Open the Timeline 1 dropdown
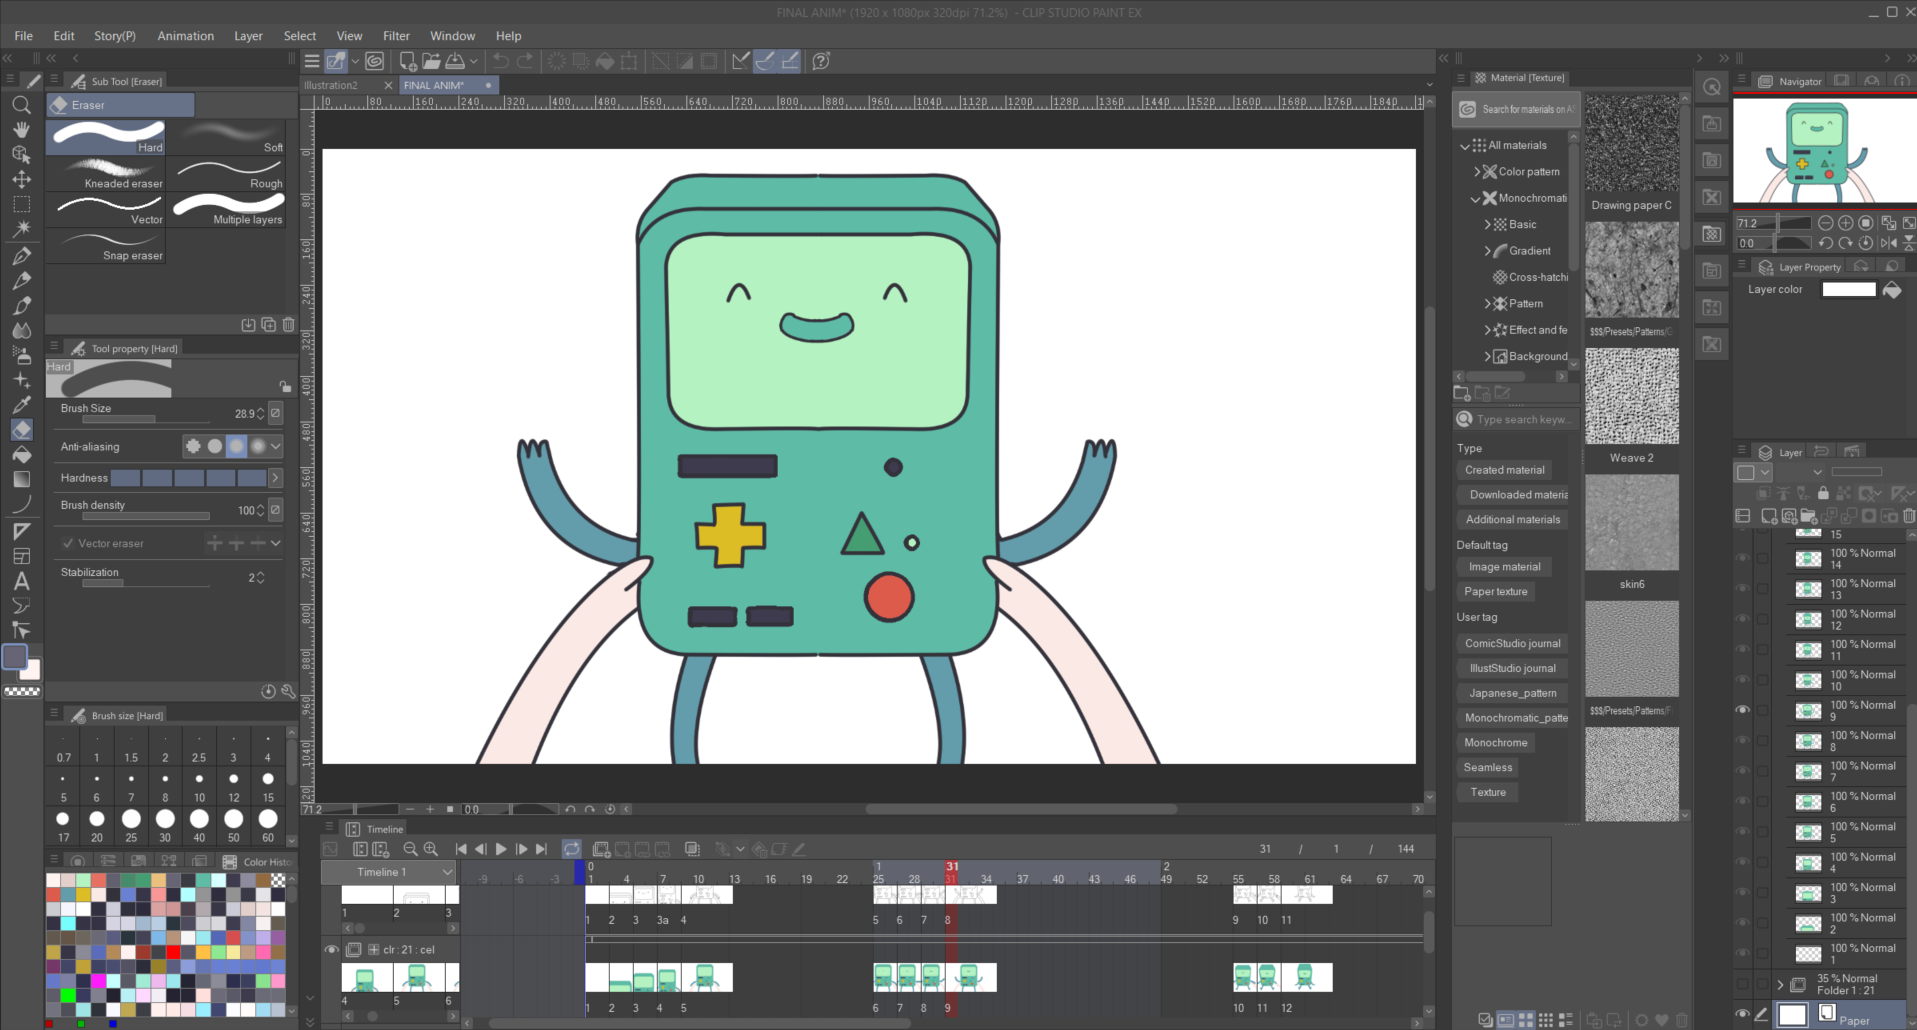This screenshot has height=1030, width=1917. click(389, 872)
